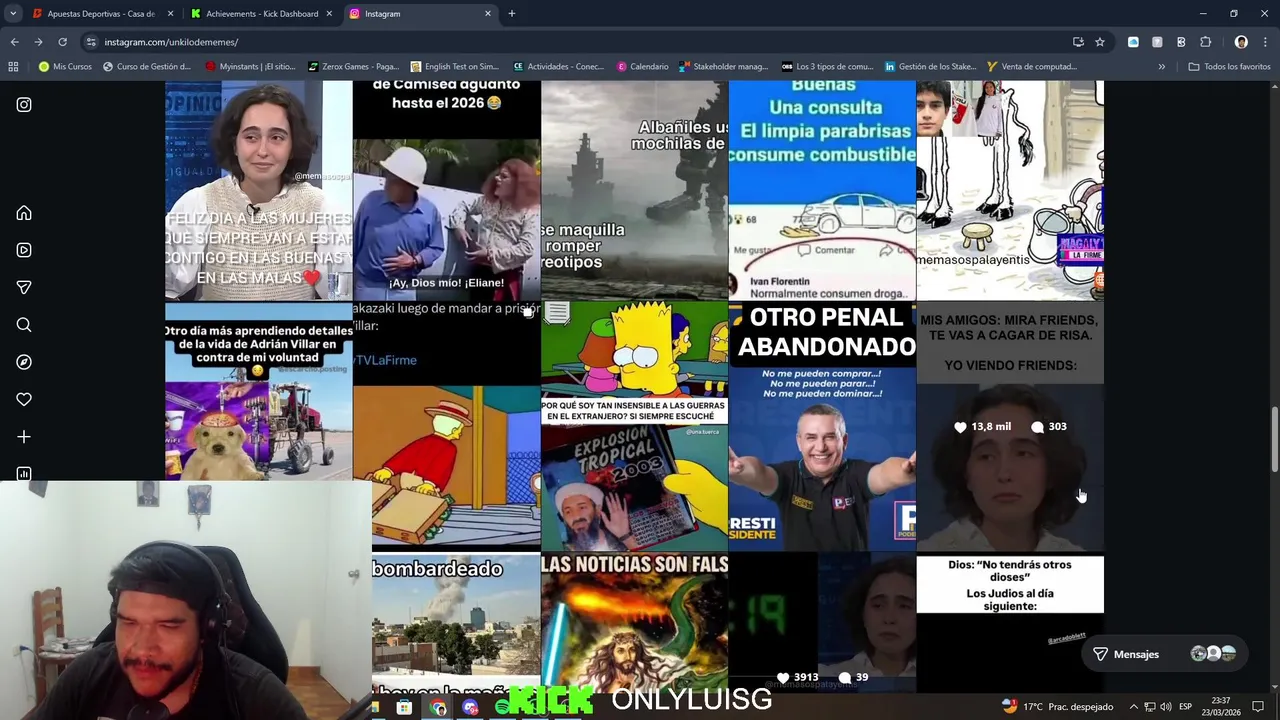This screenshot has width=1280, height=720.
Task: Open volume control in system tray
Action: coord(1166,707)
